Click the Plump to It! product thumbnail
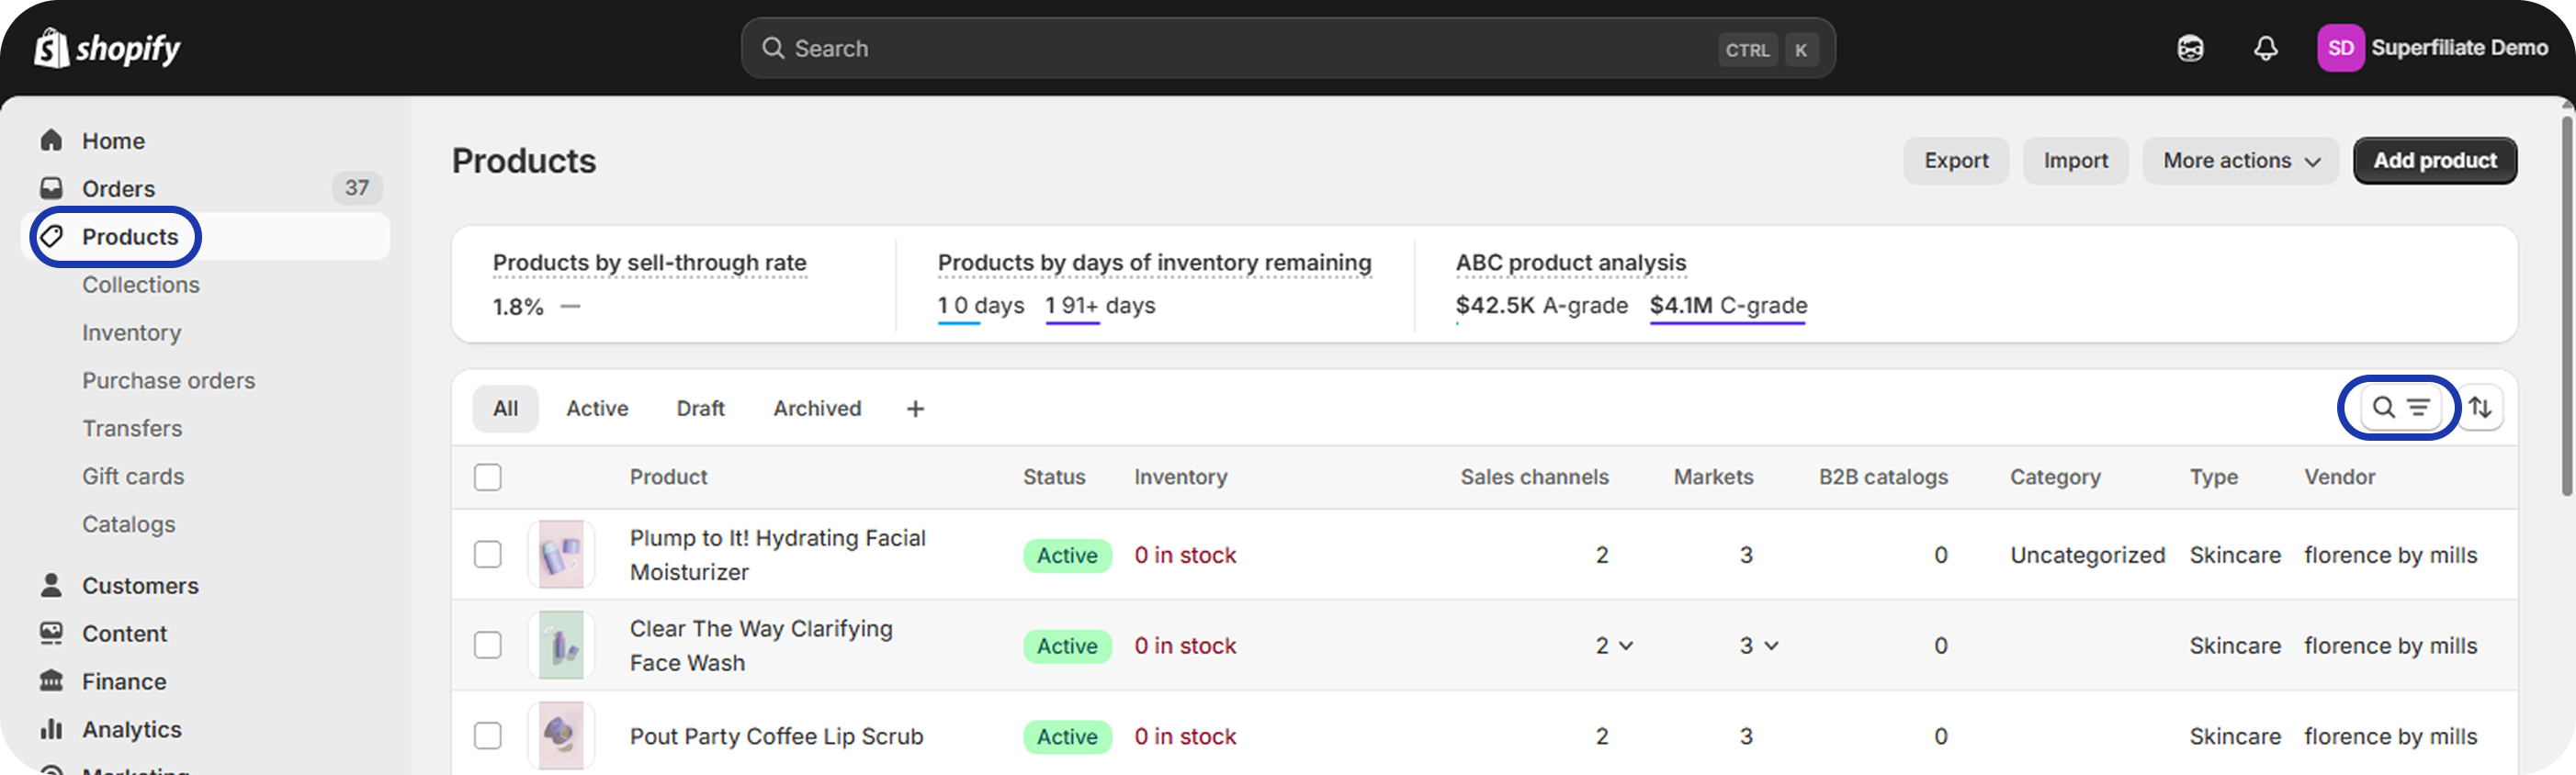Screen dimensions: 2576x775 click(x=561, y=554)
